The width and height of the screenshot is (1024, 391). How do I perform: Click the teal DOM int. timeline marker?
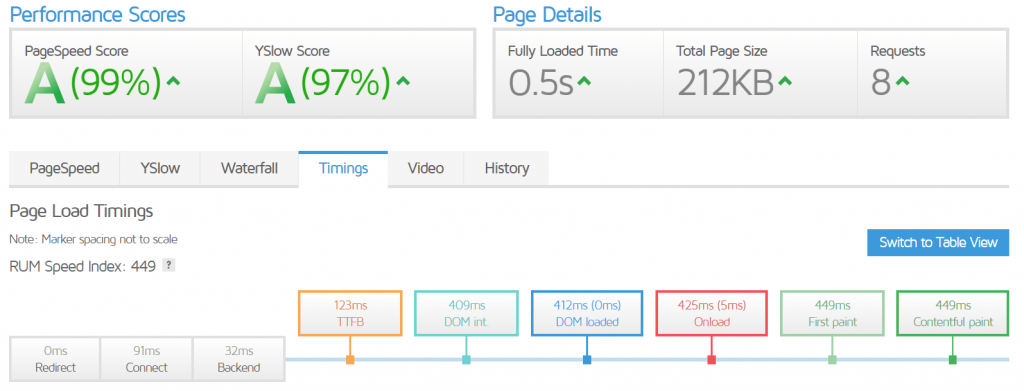(466, 360)
